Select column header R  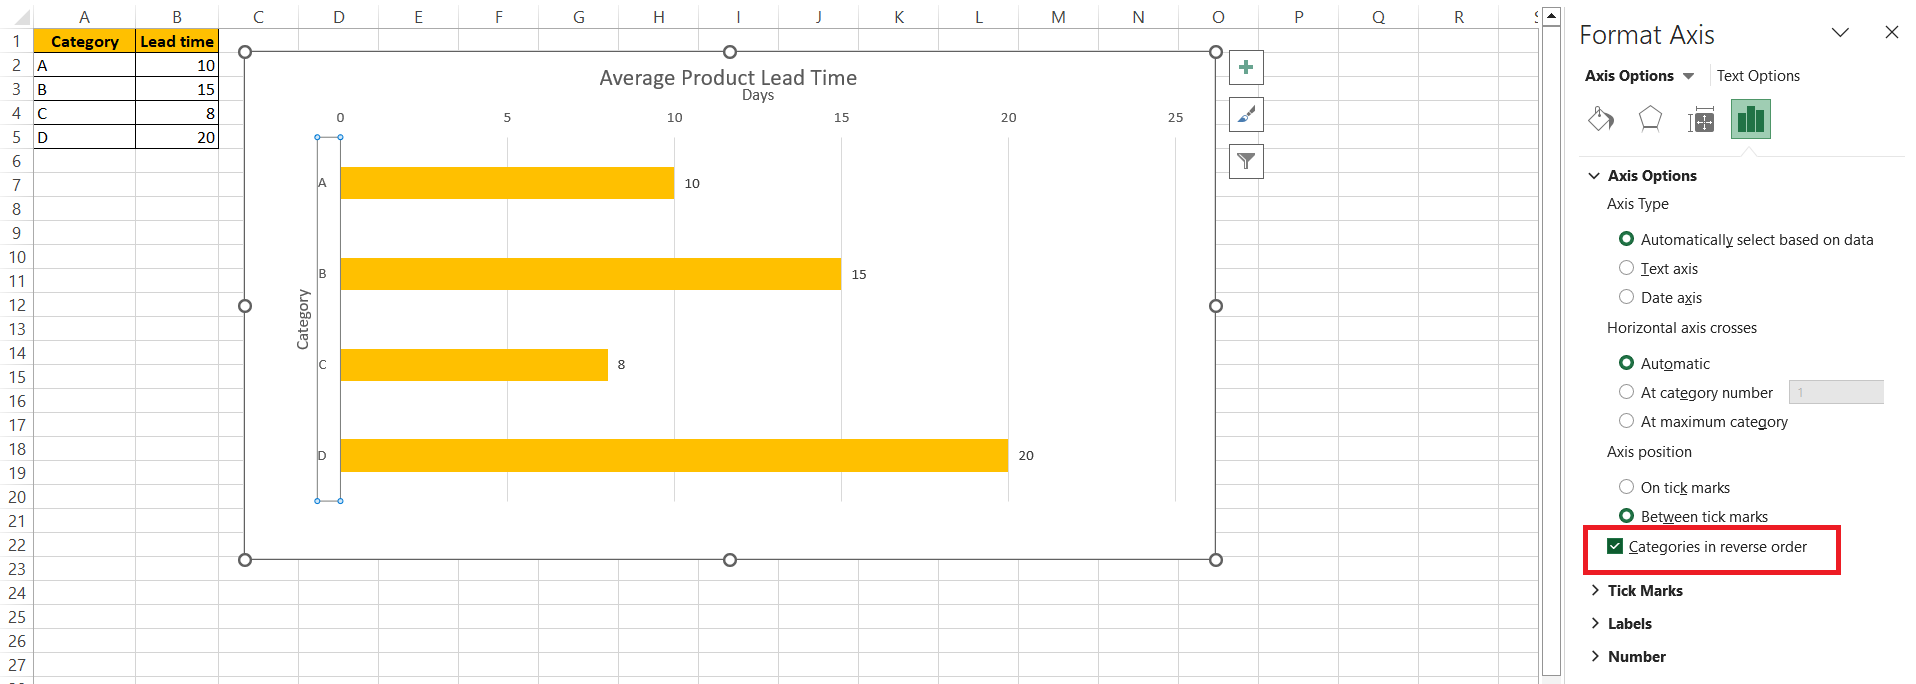tap(1458, 17)
